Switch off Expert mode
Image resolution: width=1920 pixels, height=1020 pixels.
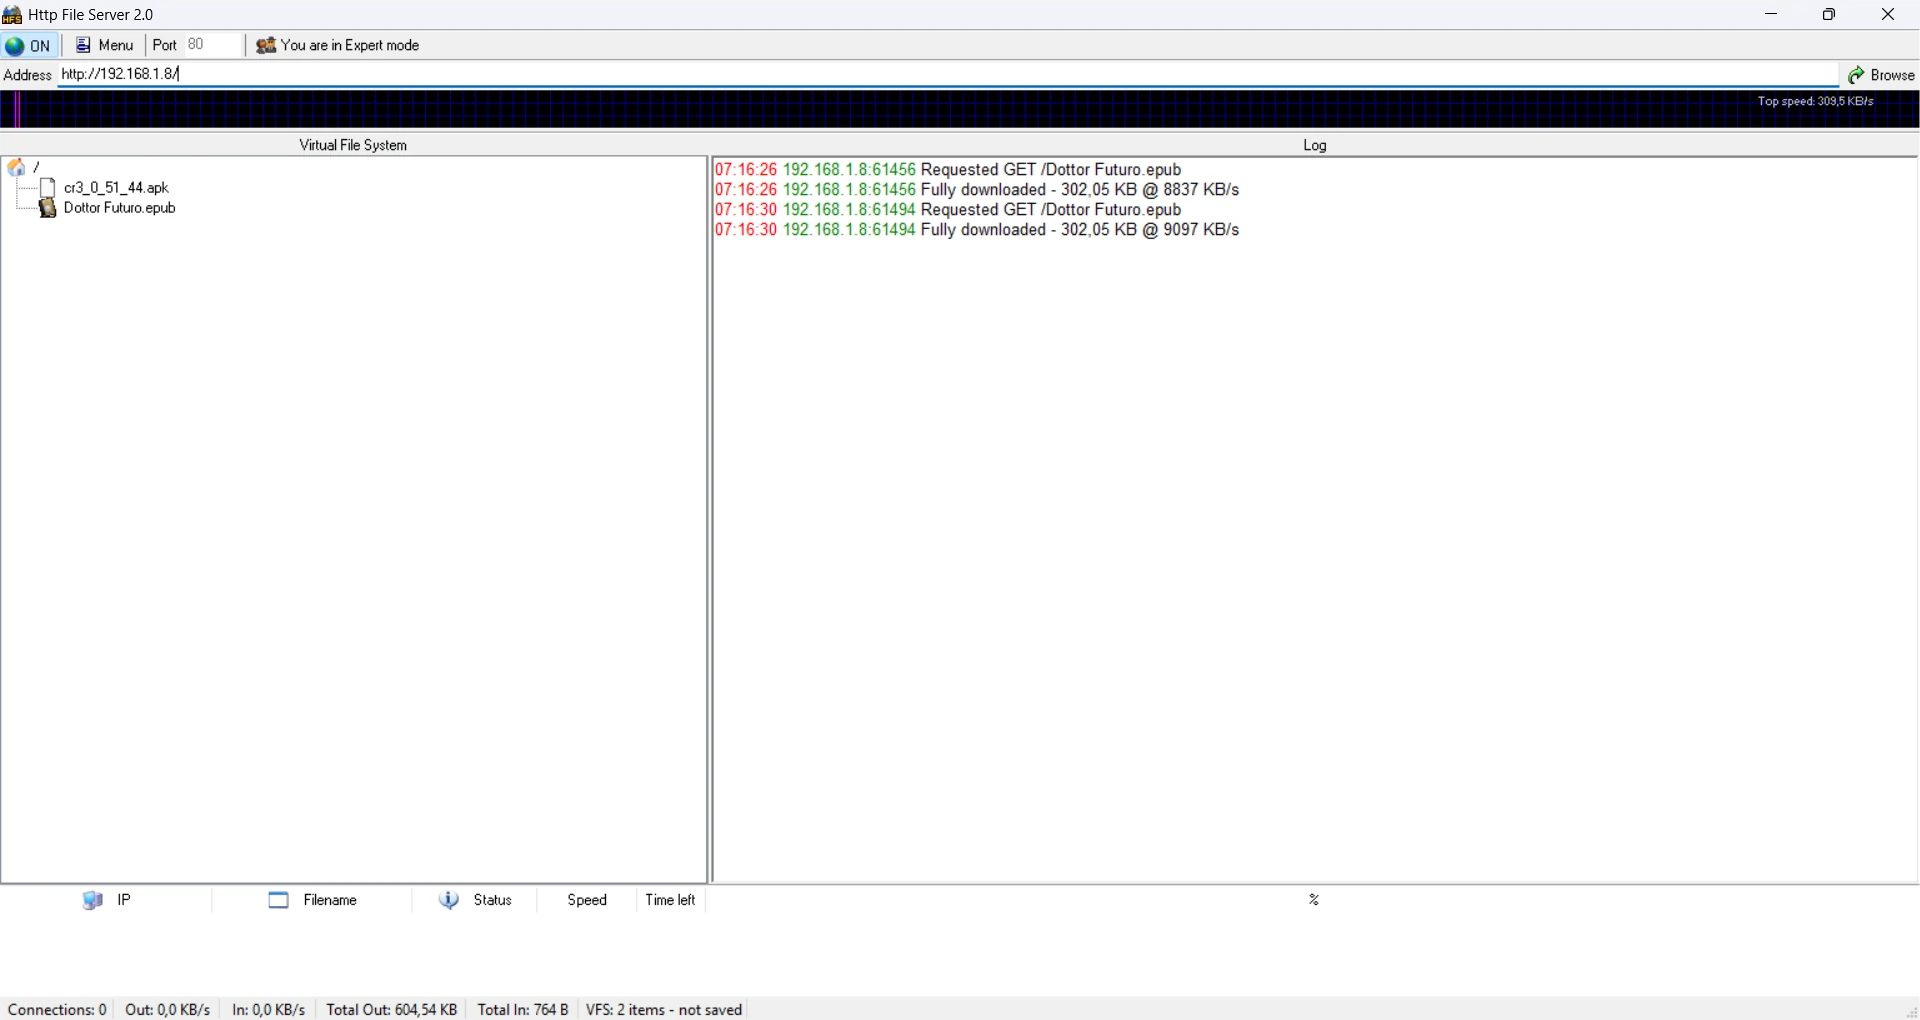click(338, 45)
